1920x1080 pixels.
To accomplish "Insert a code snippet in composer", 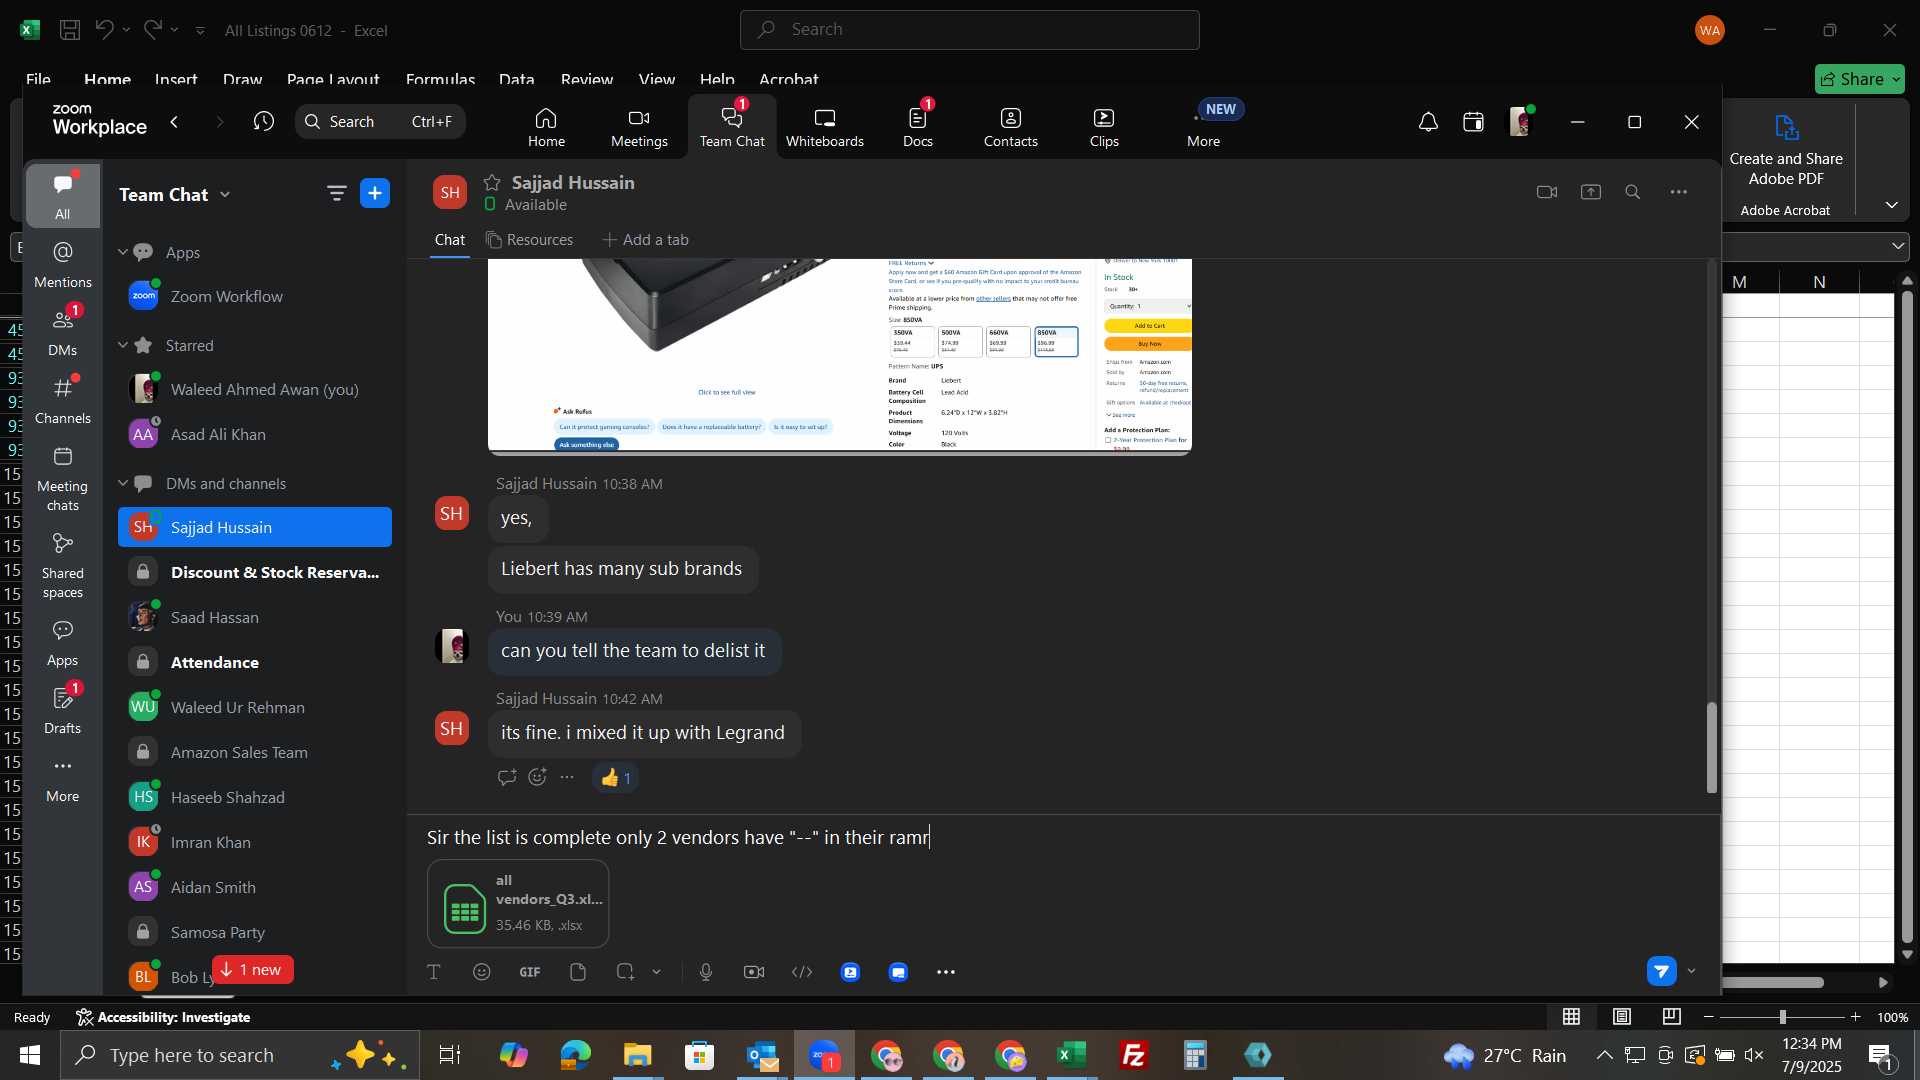I will pyautogui.click(x=802, y=972).
